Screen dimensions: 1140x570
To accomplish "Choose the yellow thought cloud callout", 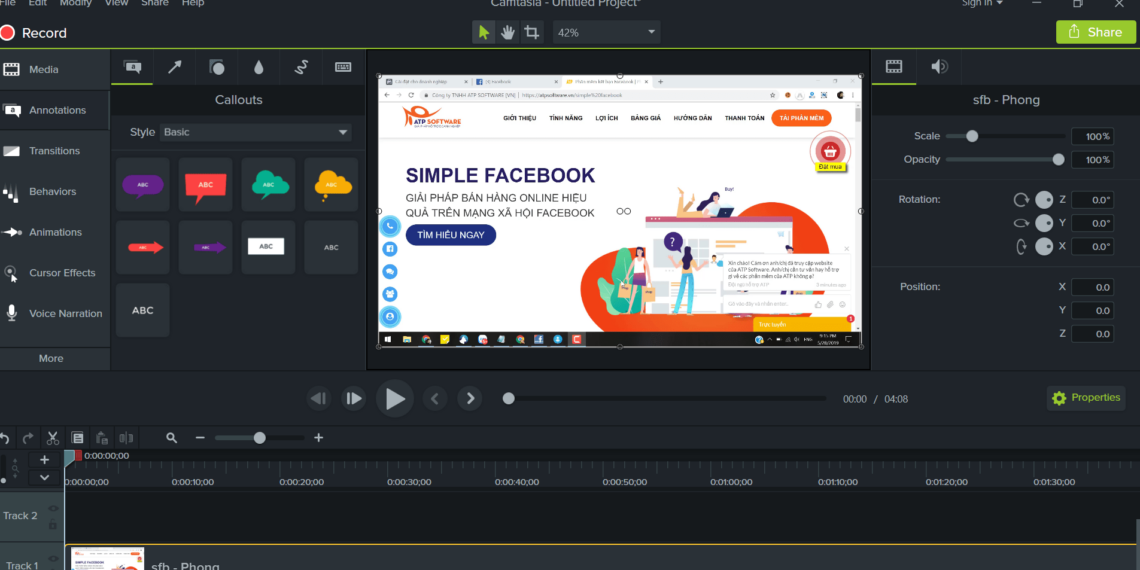I will (x=332, y=185).
